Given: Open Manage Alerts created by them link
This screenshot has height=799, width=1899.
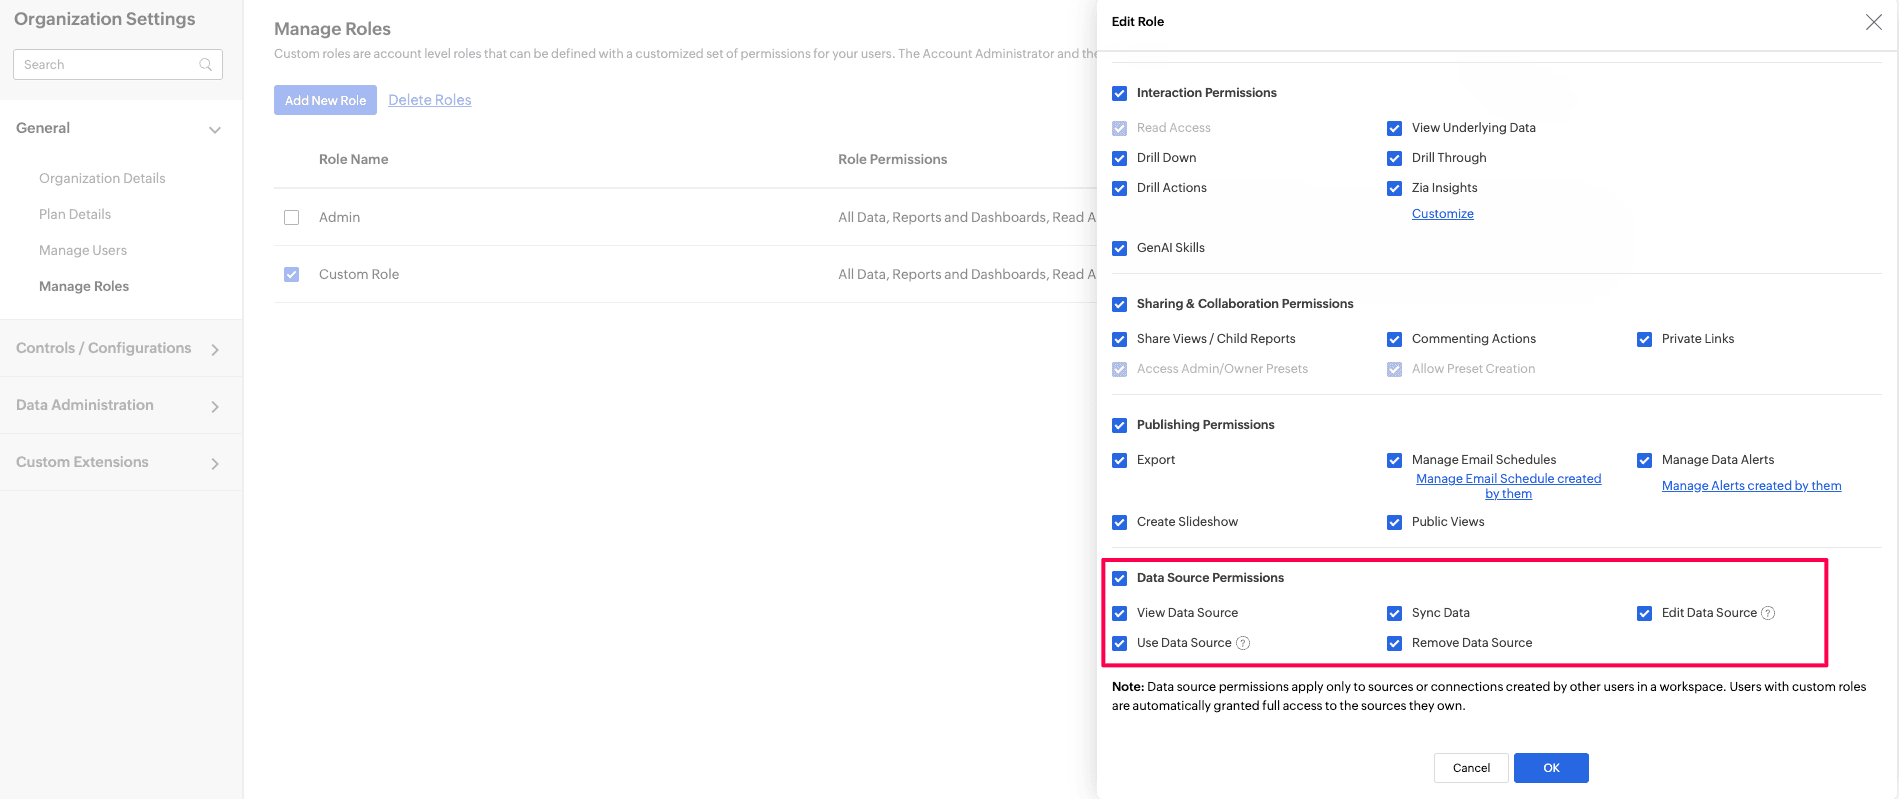Looking at the screenshot, I should click(x=1752, y=486).
